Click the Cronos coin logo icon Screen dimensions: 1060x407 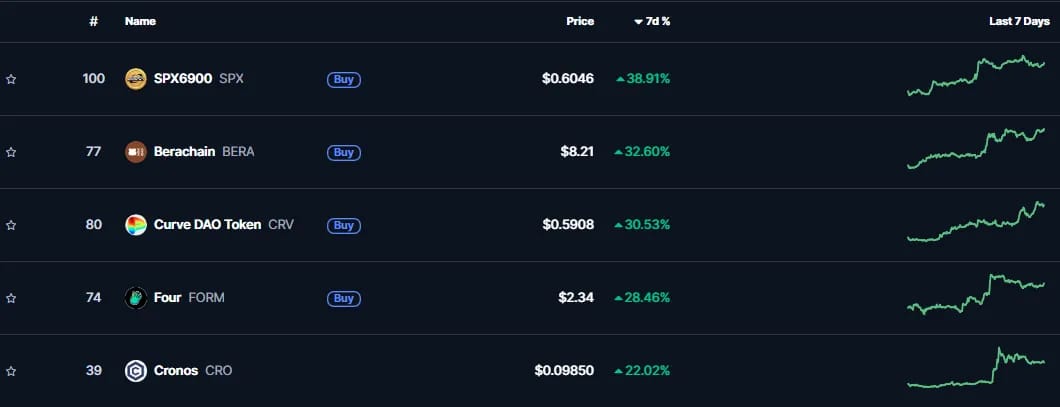coord(136,371)
